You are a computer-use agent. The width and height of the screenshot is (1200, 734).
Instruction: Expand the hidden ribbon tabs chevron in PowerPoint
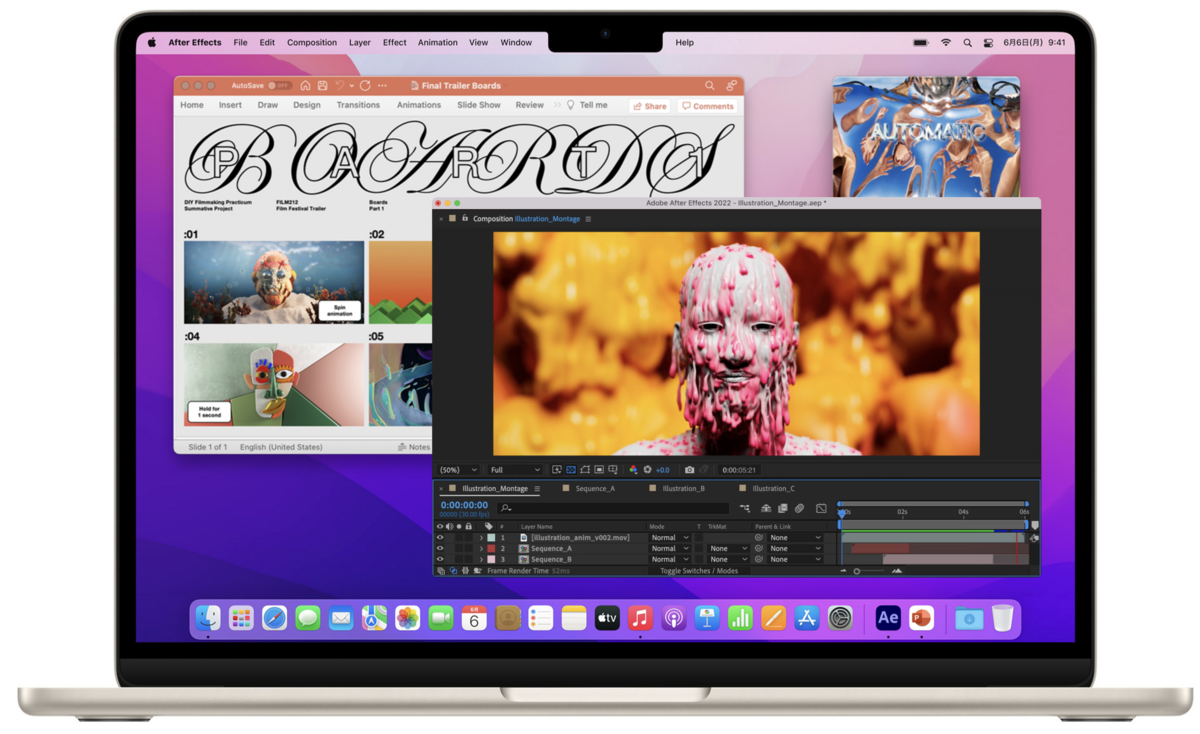(x=558, y=105)
